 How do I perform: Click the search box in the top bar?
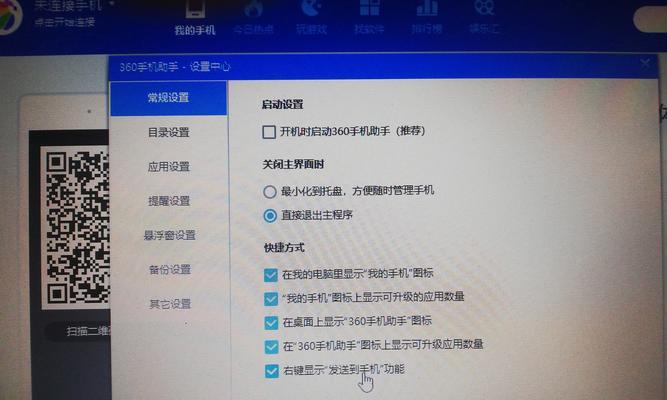pyautogui.click(x=650, y=19)
